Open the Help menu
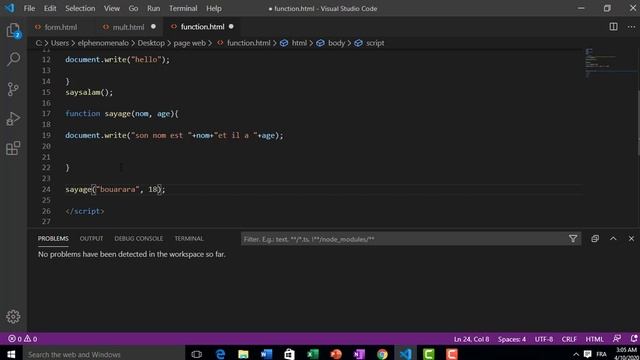This screenshot has width=640, height=360. click(213, 8)
